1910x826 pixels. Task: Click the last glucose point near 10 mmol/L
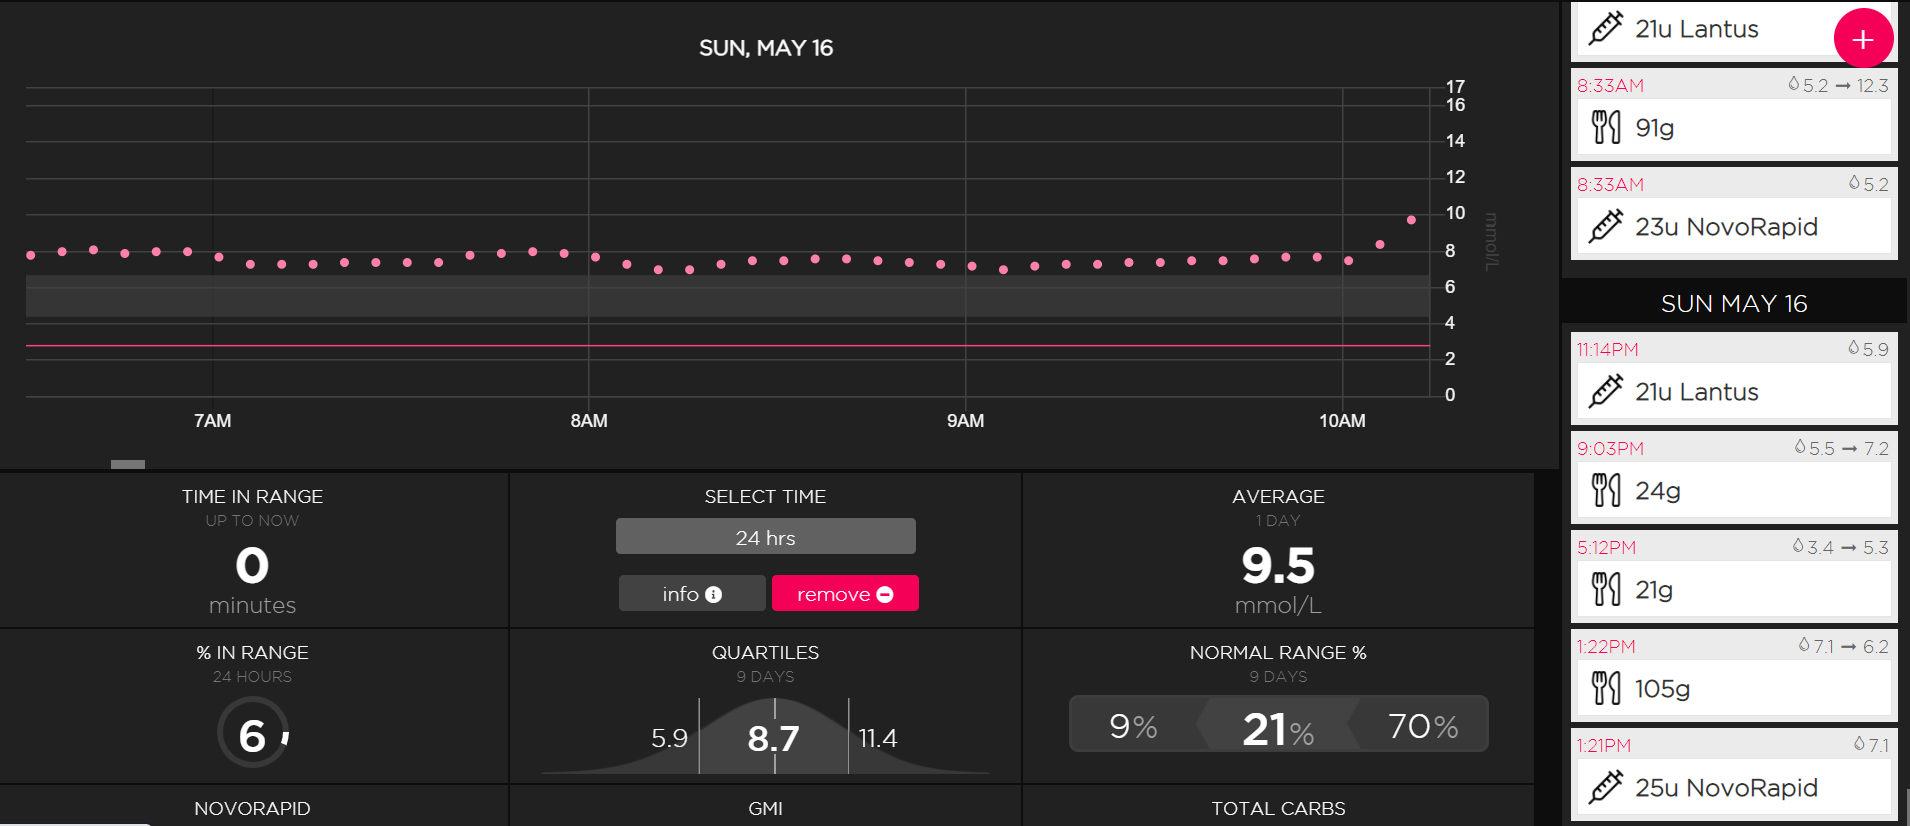coord(1411,220)
